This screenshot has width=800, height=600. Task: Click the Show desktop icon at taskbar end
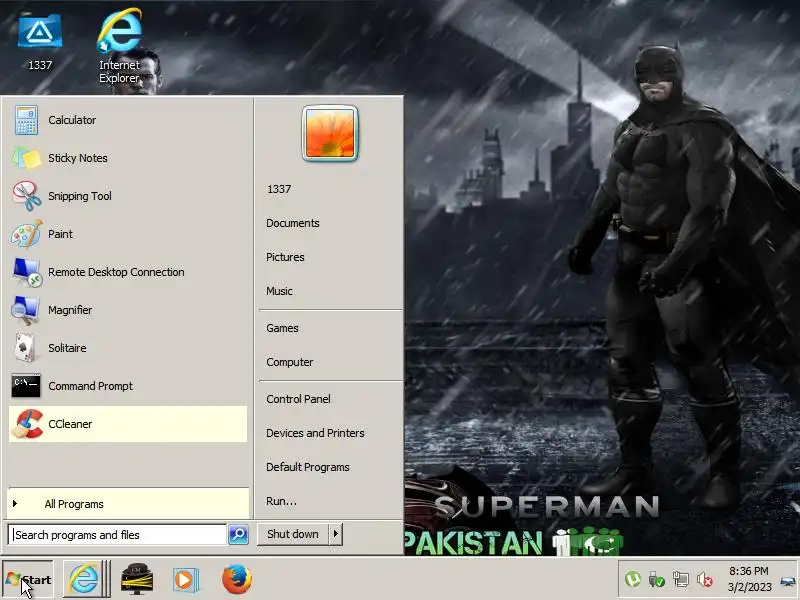click(x=789, y=580)
